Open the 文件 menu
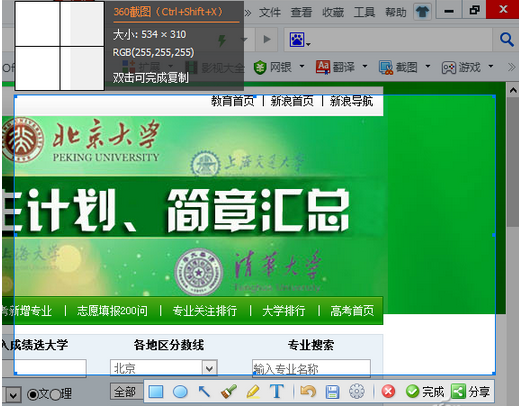This screenshot has height=406, width=519. (270, 12)
